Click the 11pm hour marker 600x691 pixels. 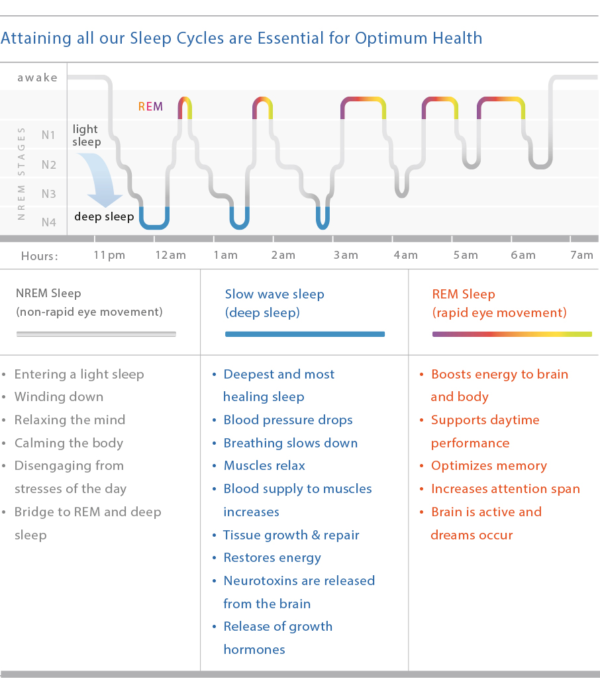110,256
